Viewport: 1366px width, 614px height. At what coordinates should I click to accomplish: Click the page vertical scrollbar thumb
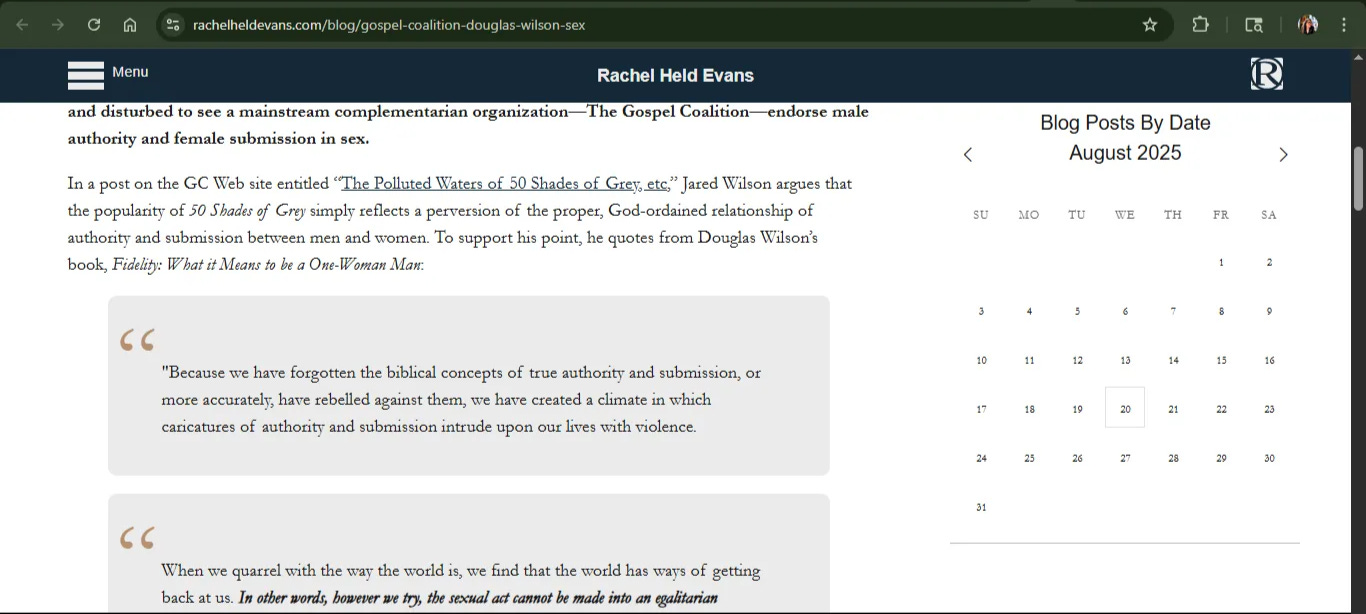point(1358,178)
